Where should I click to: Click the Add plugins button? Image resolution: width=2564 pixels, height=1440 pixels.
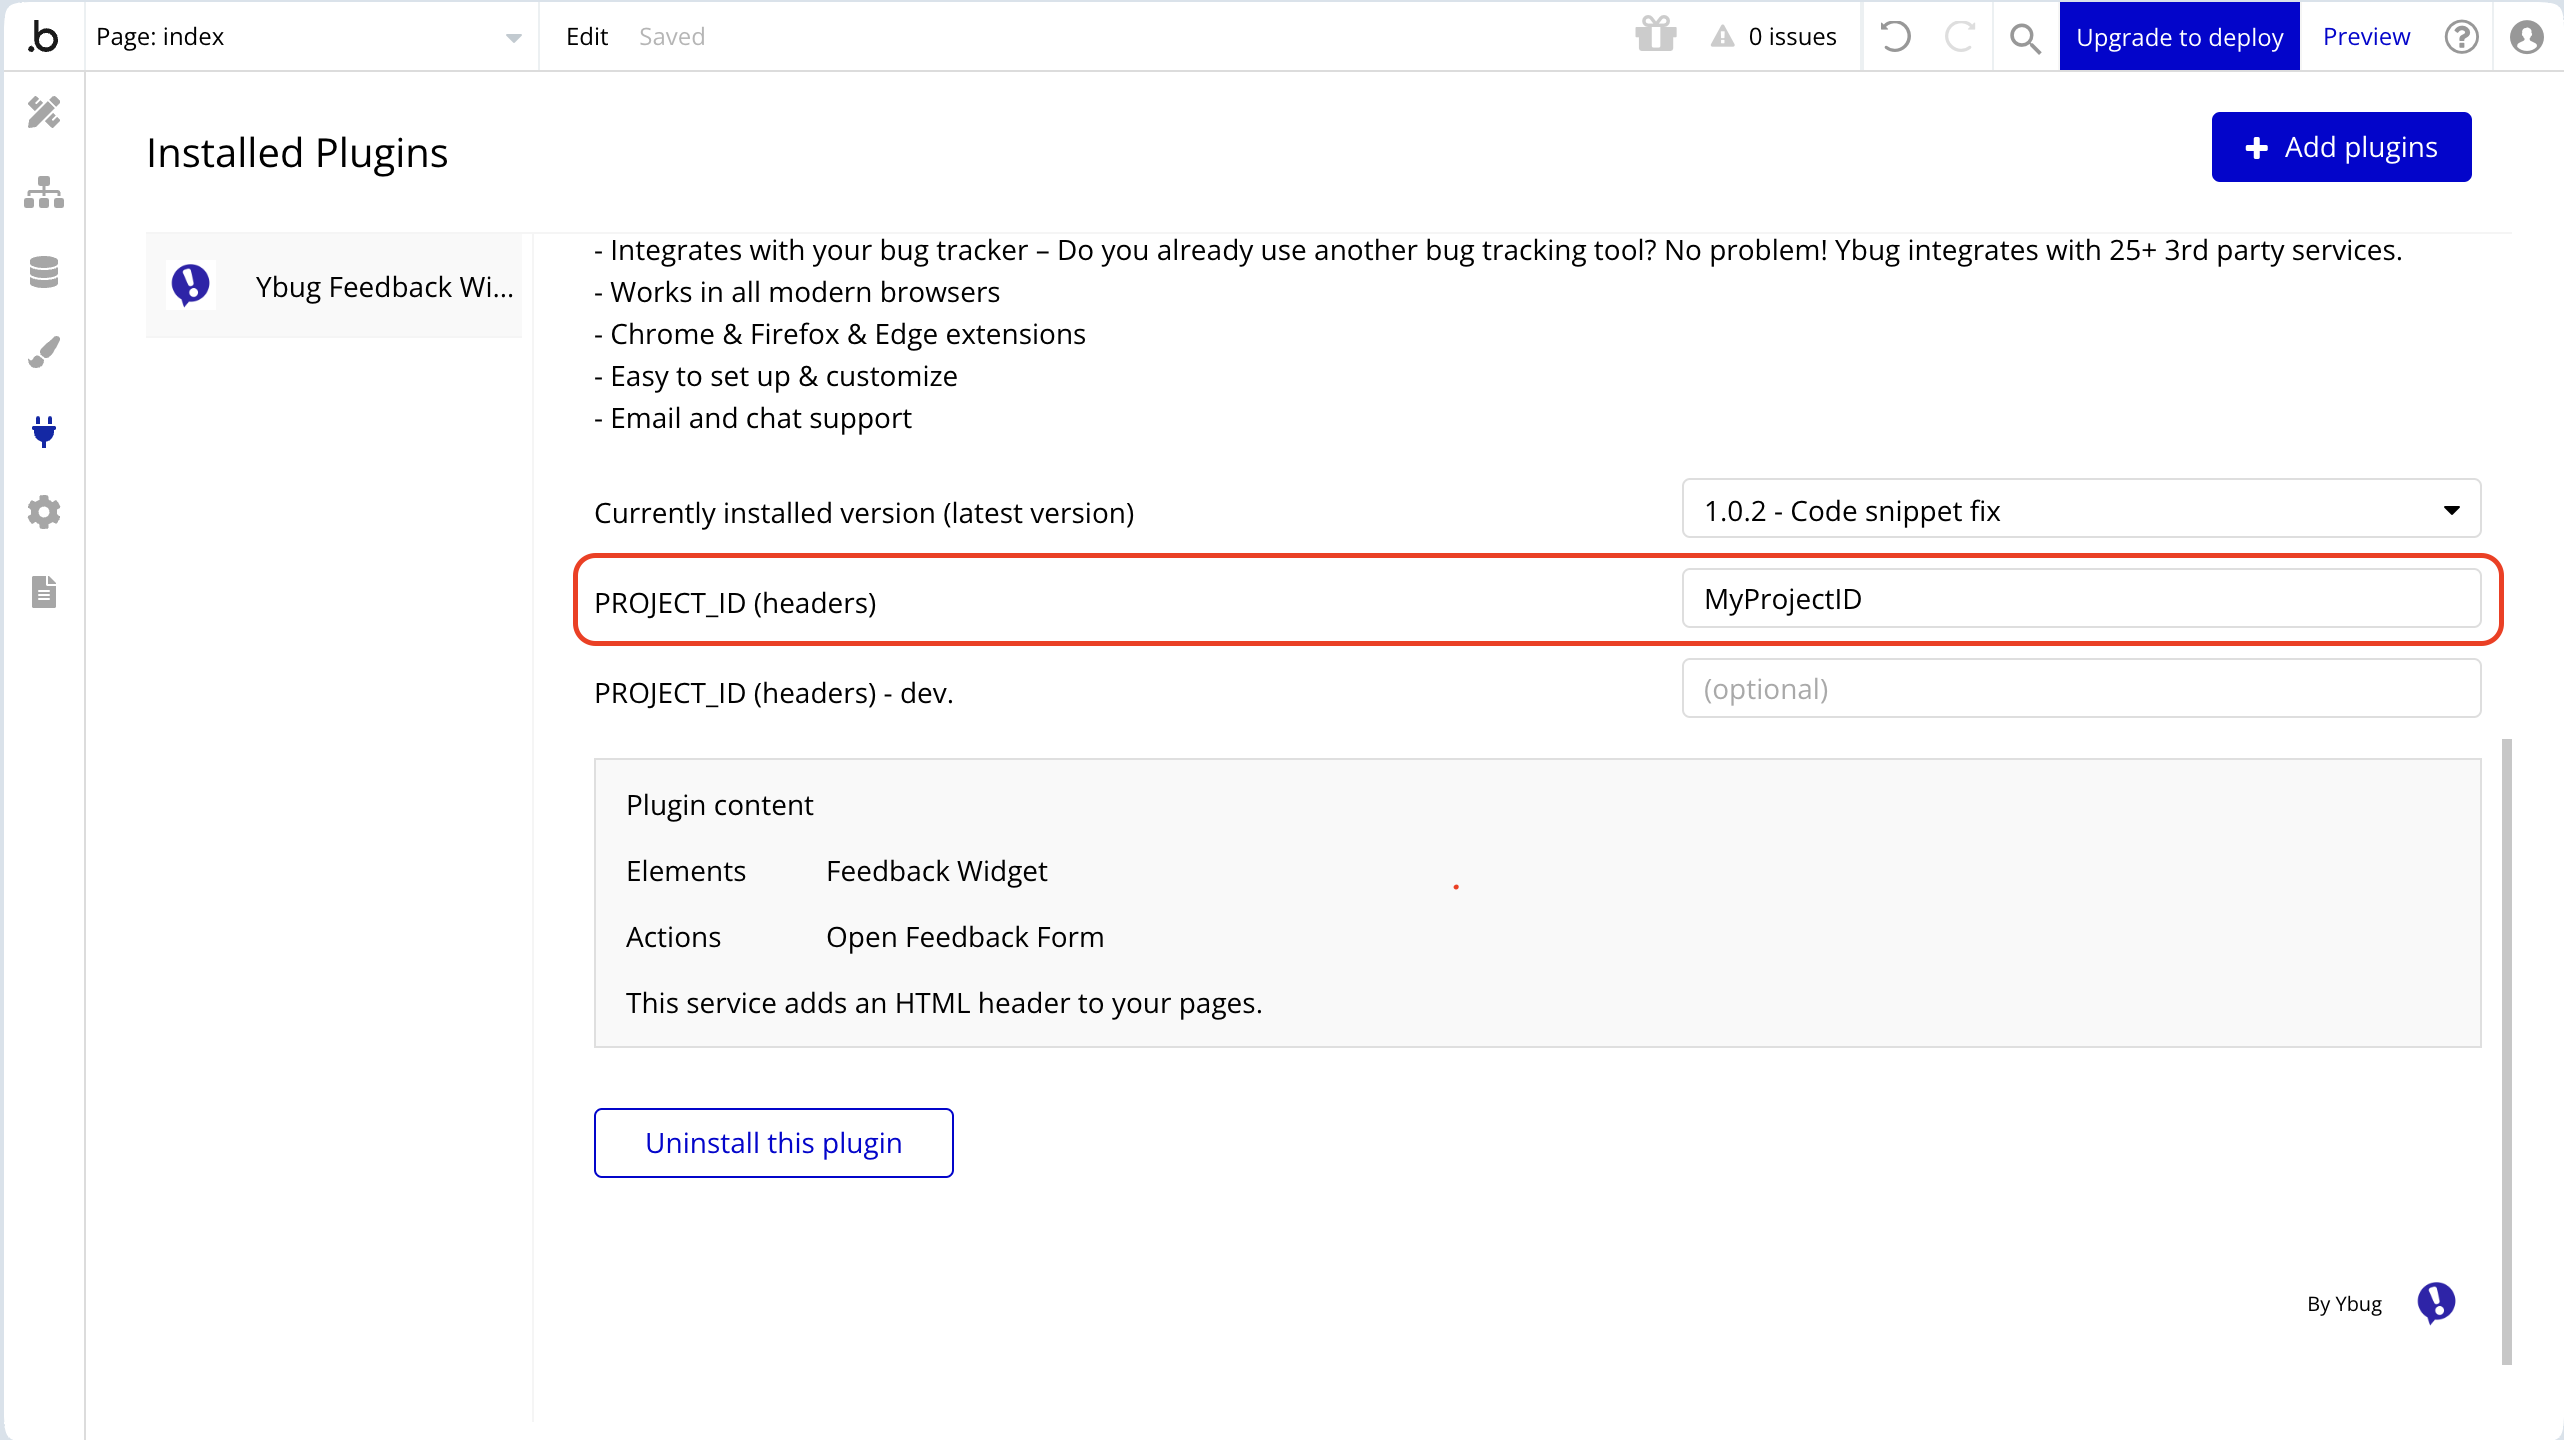pyautogui.click(x=2341, y=147)
